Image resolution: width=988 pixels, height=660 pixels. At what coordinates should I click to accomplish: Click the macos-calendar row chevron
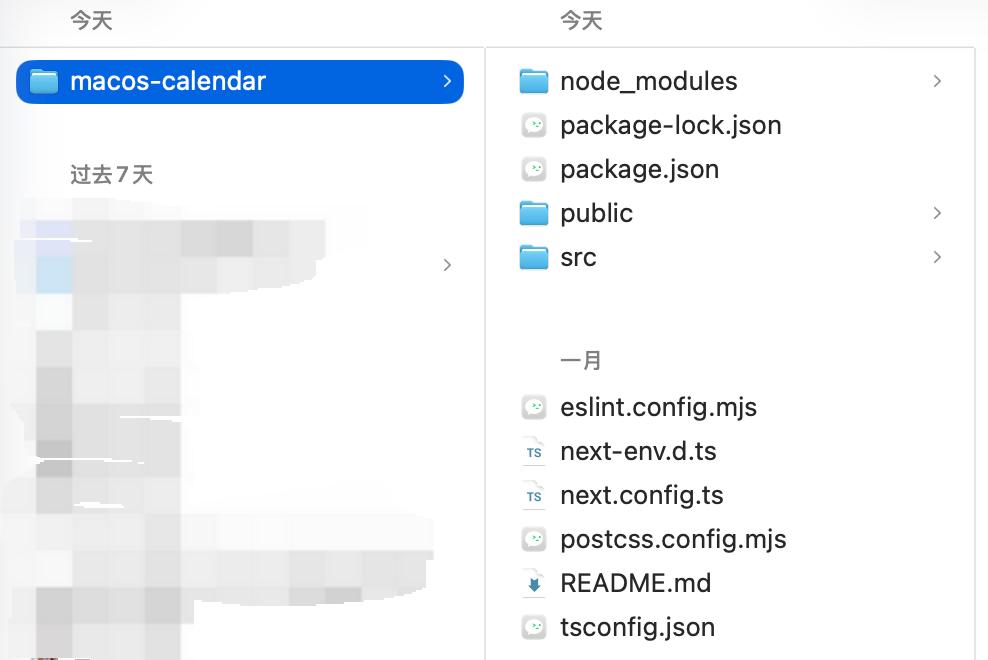click(447, 81)
